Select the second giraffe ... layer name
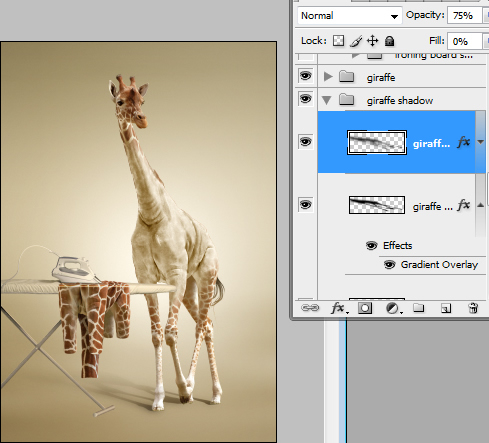489x443 pixels. point(433,207)
